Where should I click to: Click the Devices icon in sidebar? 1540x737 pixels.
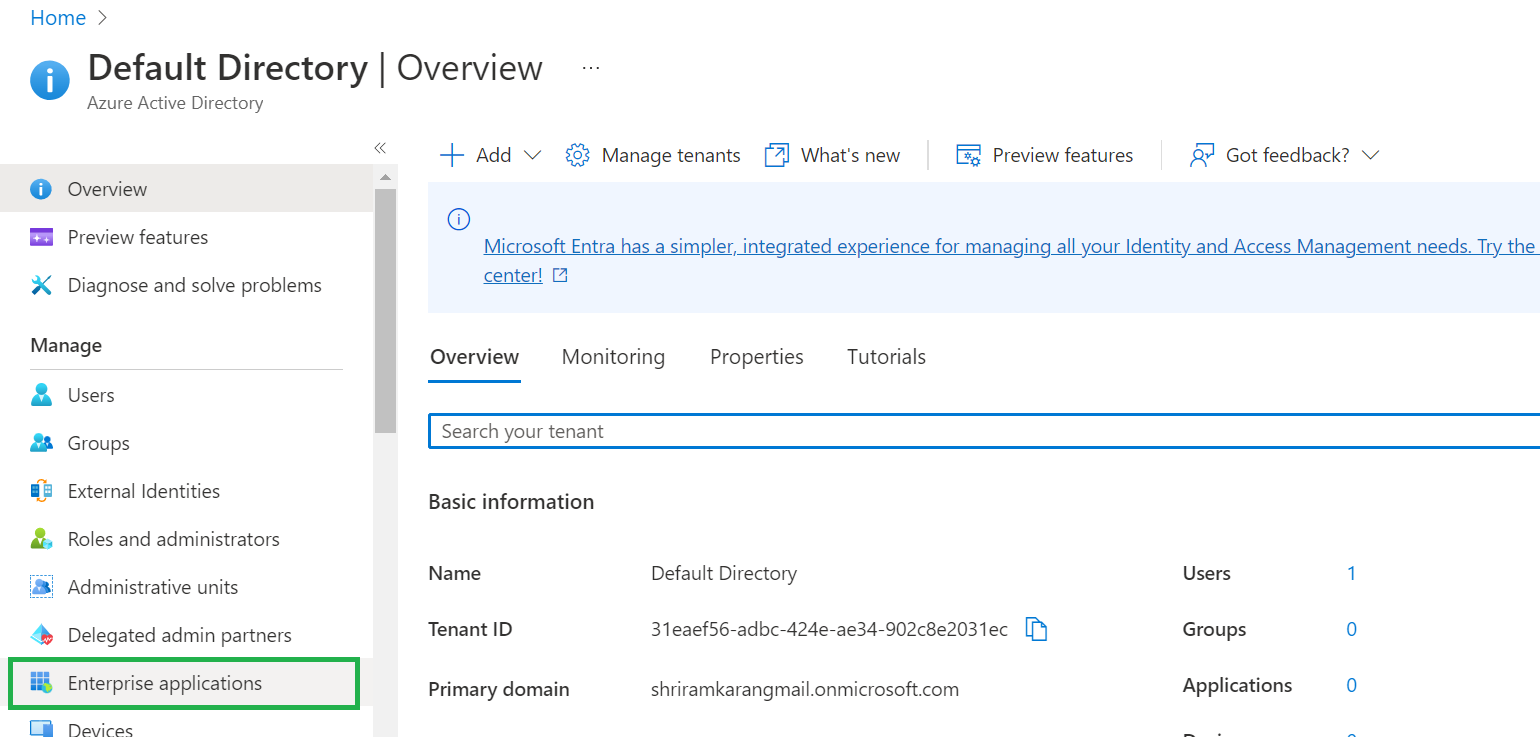[x=41, y=729]
